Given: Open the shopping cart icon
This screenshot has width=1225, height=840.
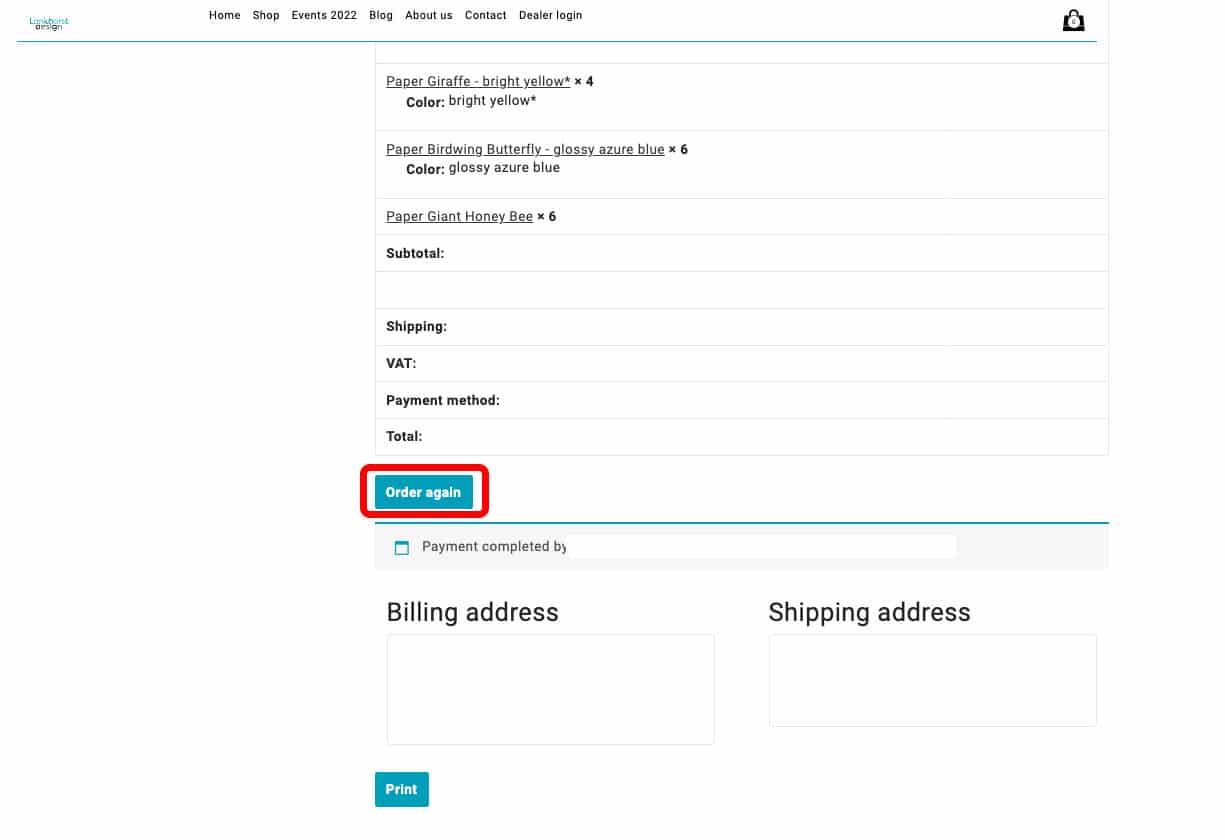Looking at the screenshot, I should pyautogui.click(x=1073, y=21).
